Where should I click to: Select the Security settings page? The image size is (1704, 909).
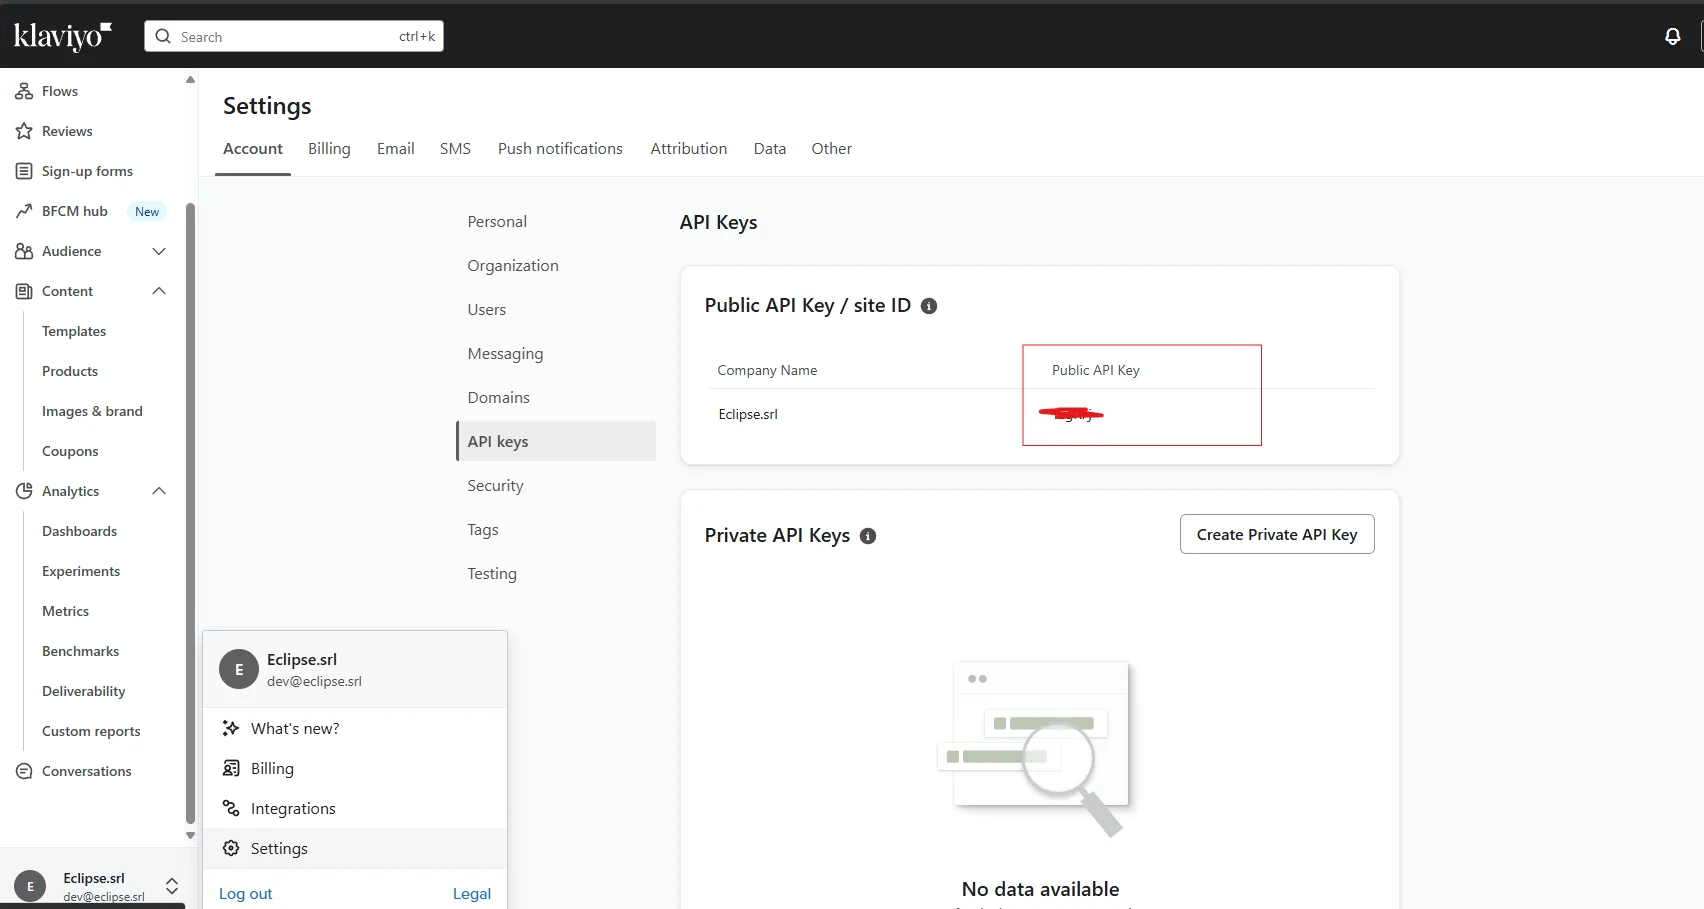(495, 485)
